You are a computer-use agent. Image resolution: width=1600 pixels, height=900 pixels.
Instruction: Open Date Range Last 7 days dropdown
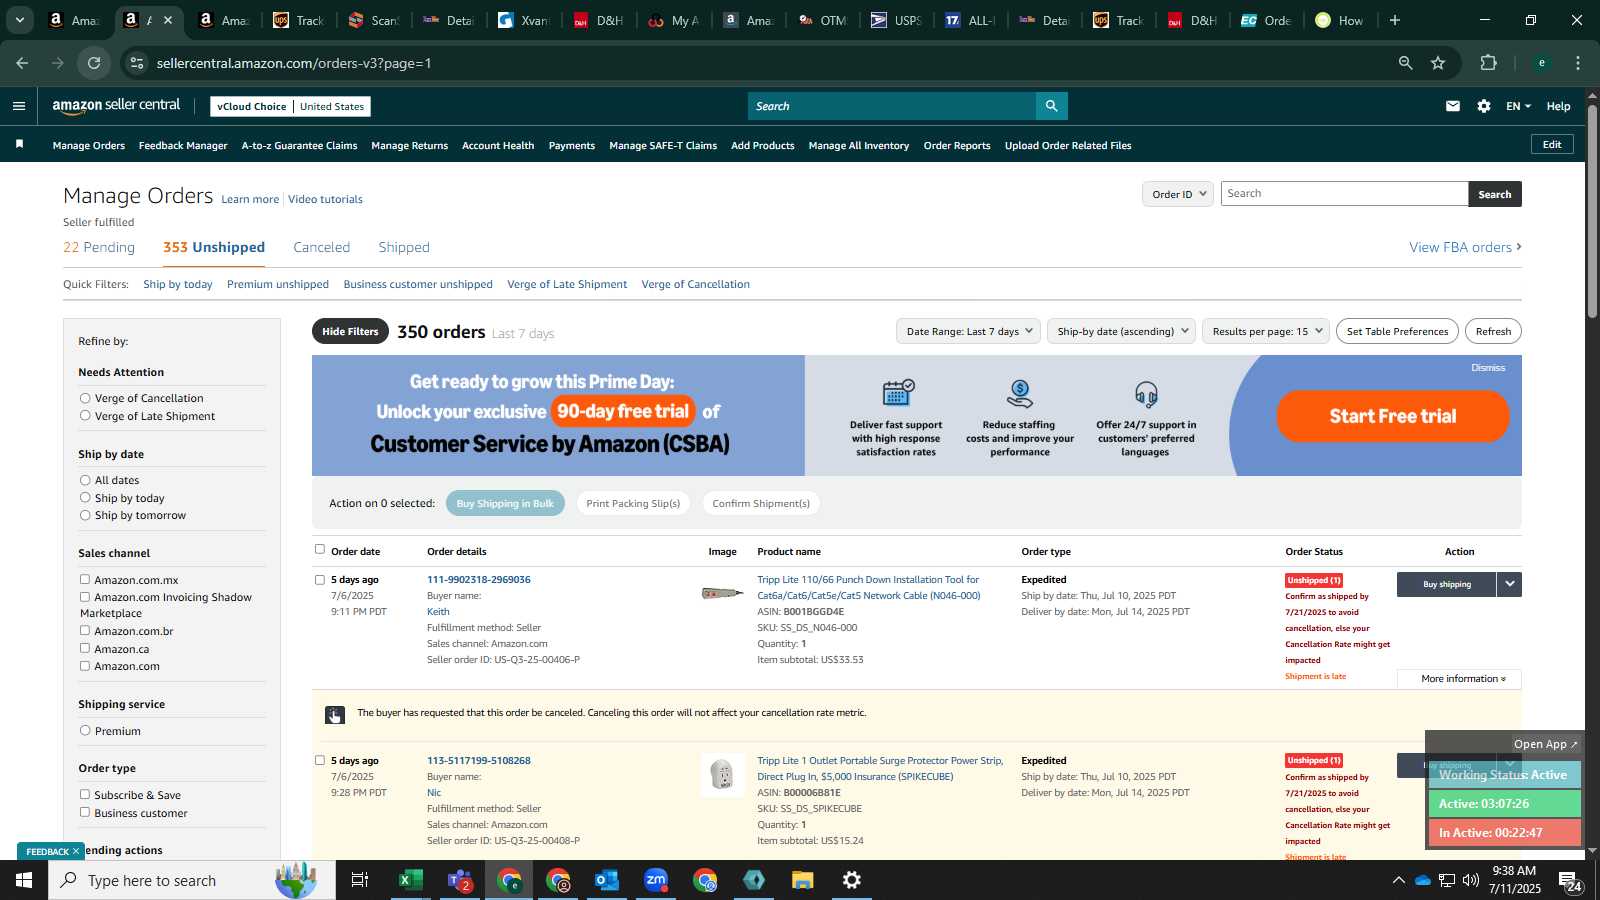click(x=968, y=331)
